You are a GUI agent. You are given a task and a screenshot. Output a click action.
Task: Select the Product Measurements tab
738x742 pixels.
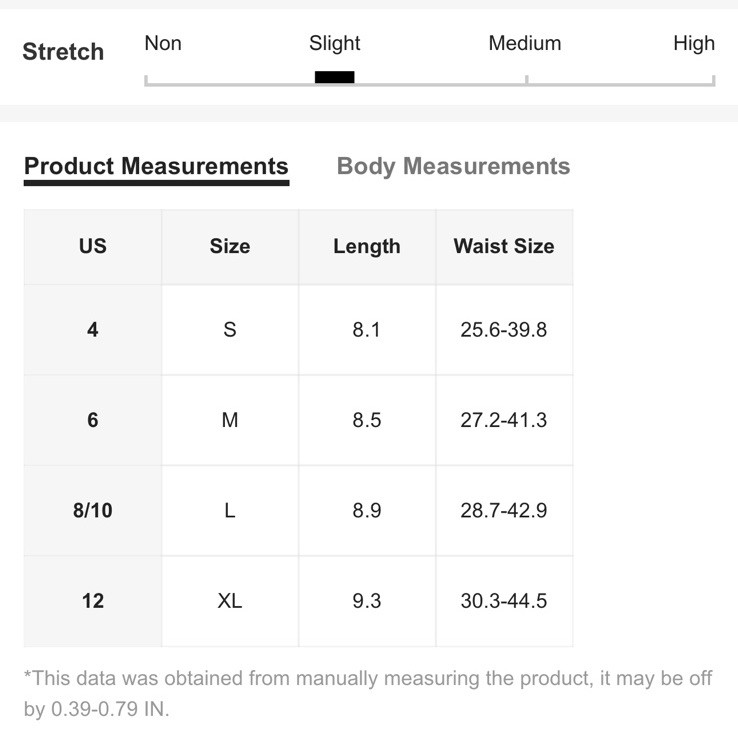pyautogui.click(x=156, y=167)
